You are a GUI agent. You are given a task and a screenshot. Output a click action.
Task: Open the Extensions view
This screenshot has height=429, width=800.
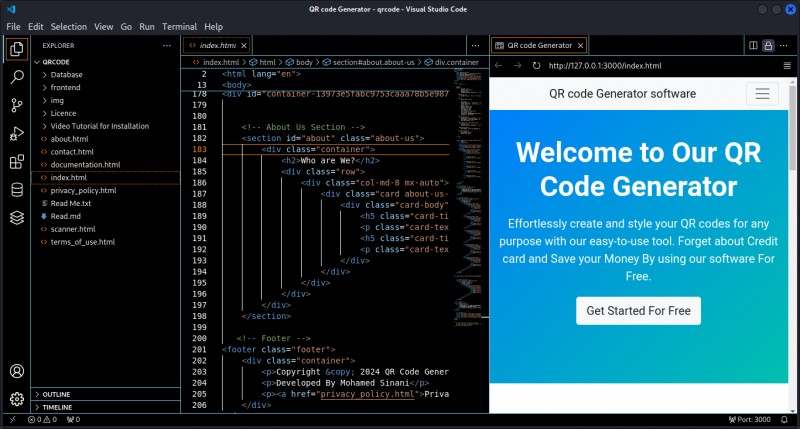17,161
